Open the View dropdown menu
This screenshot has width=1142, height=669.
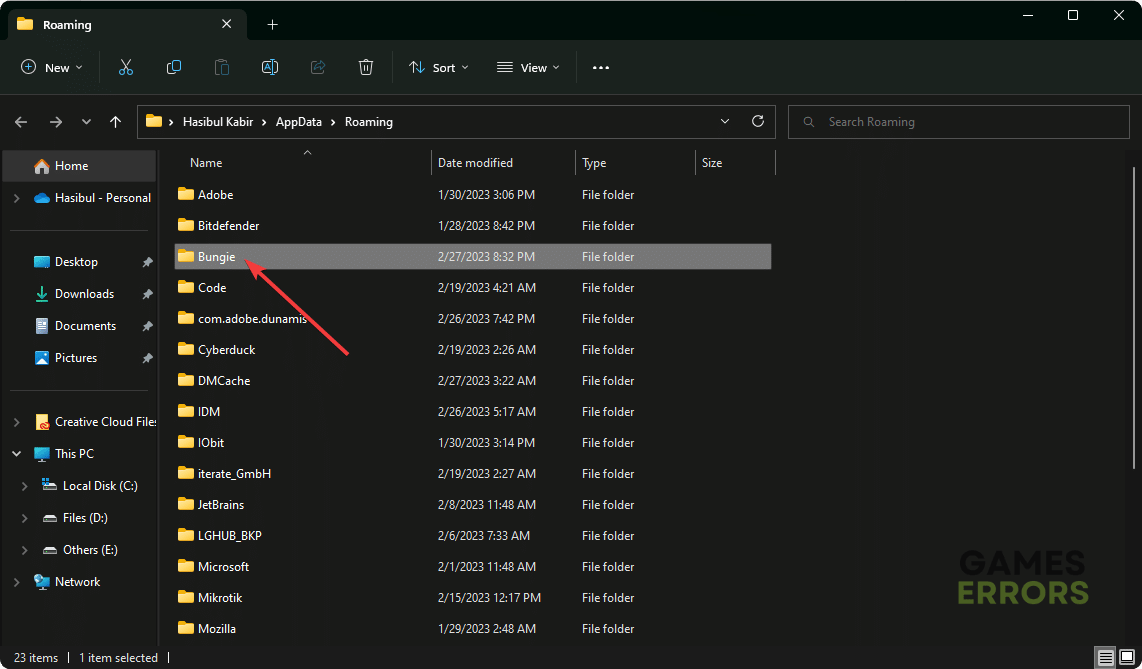pos(528,67)
